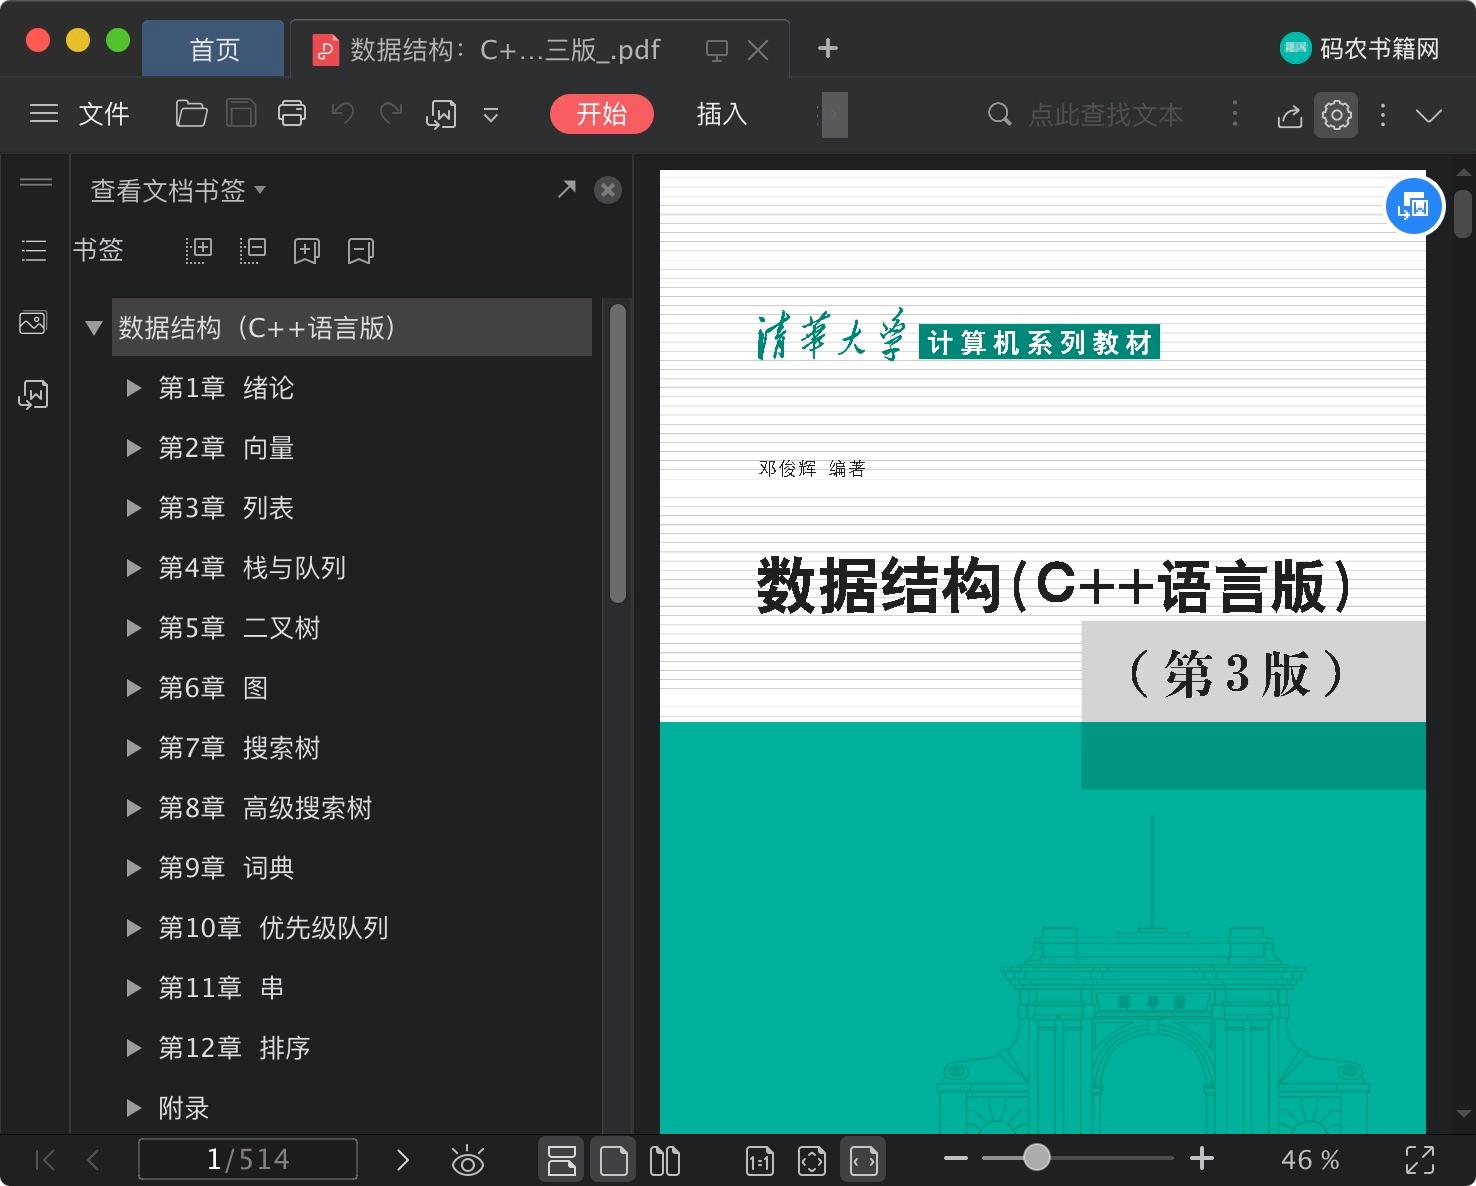Click the share export icon

pyautogui.click(x=1290, y=115)
